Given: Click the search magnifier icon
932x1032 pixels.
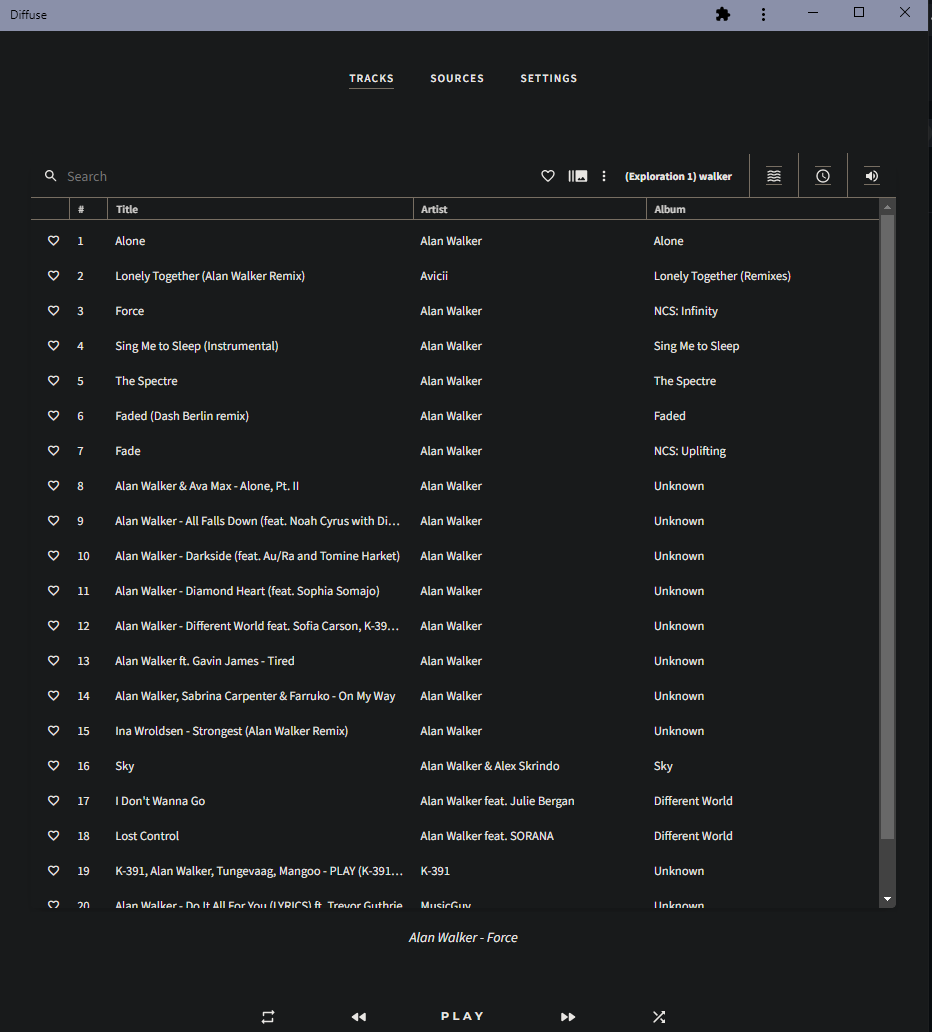Looking at the screenshot, I should 51,176.
